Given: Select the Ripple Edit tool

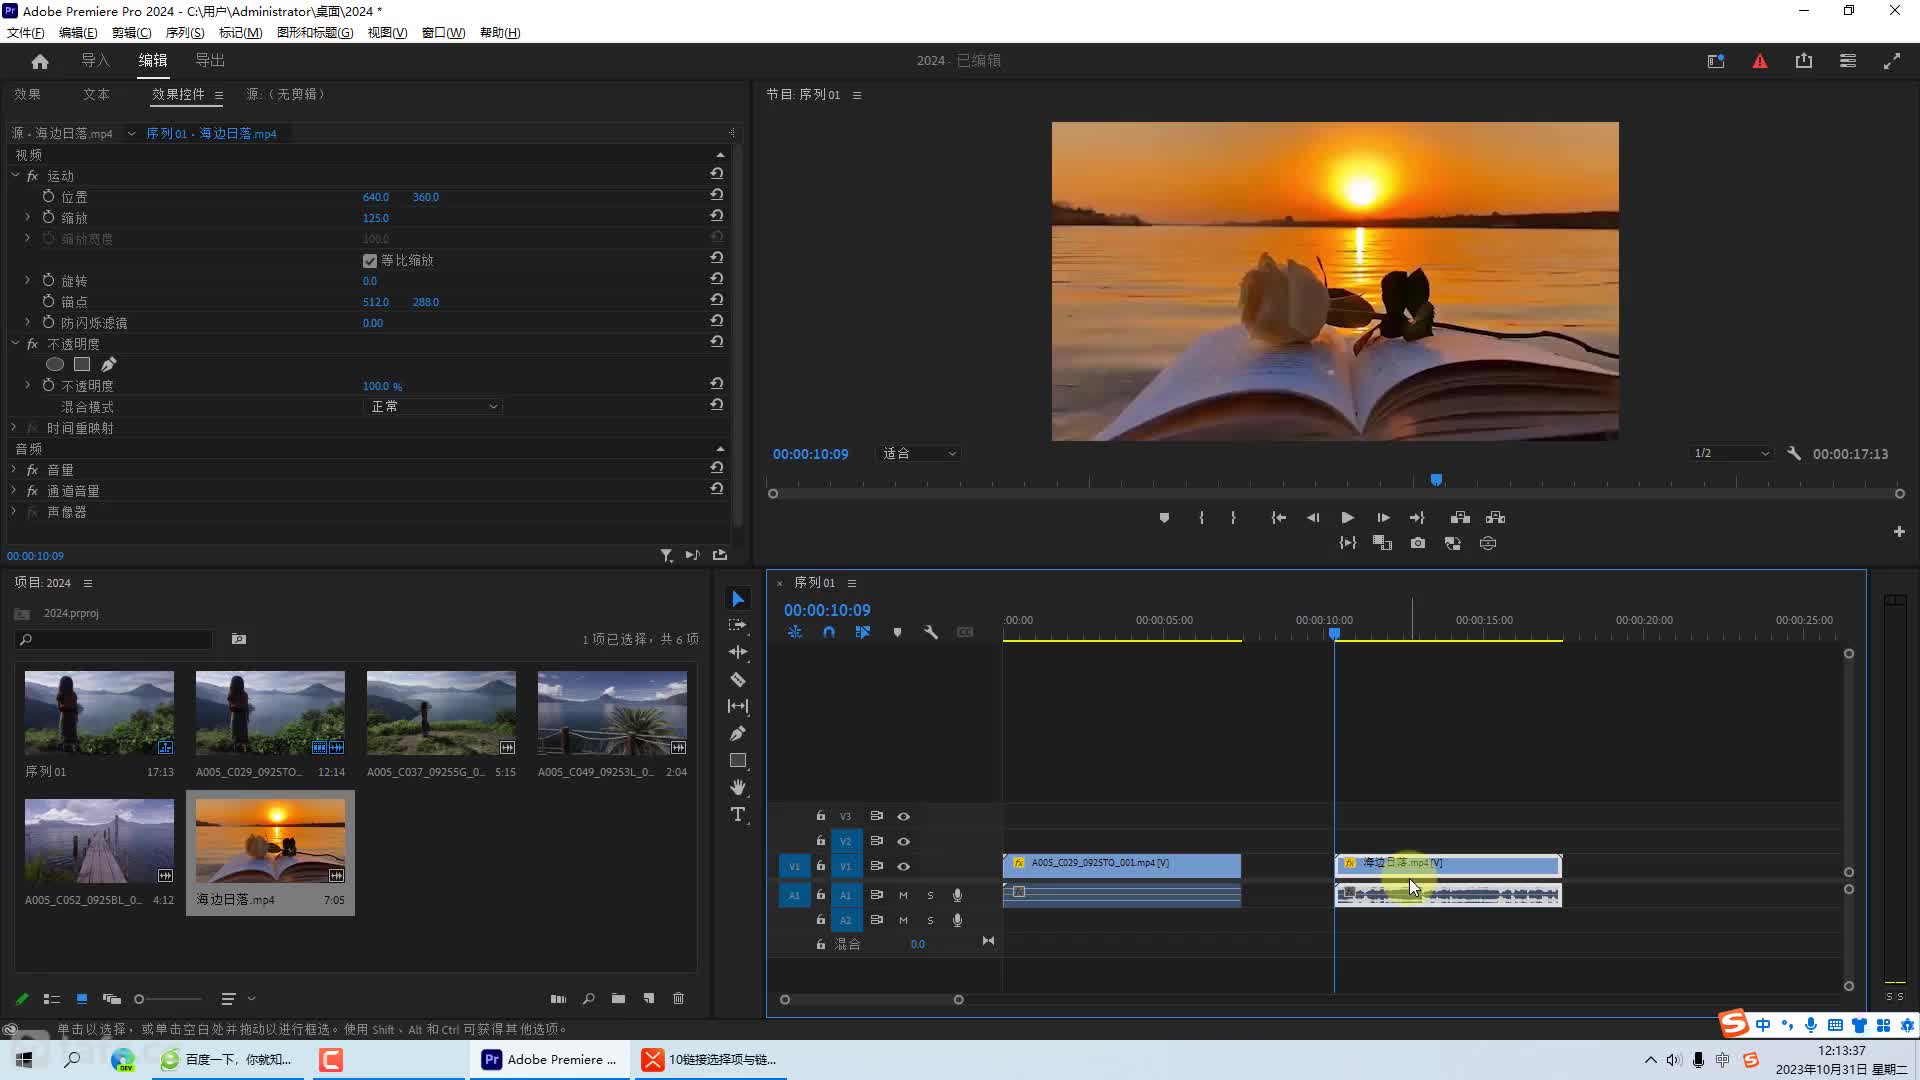Looking at the screenshot, I should point(738,652).
